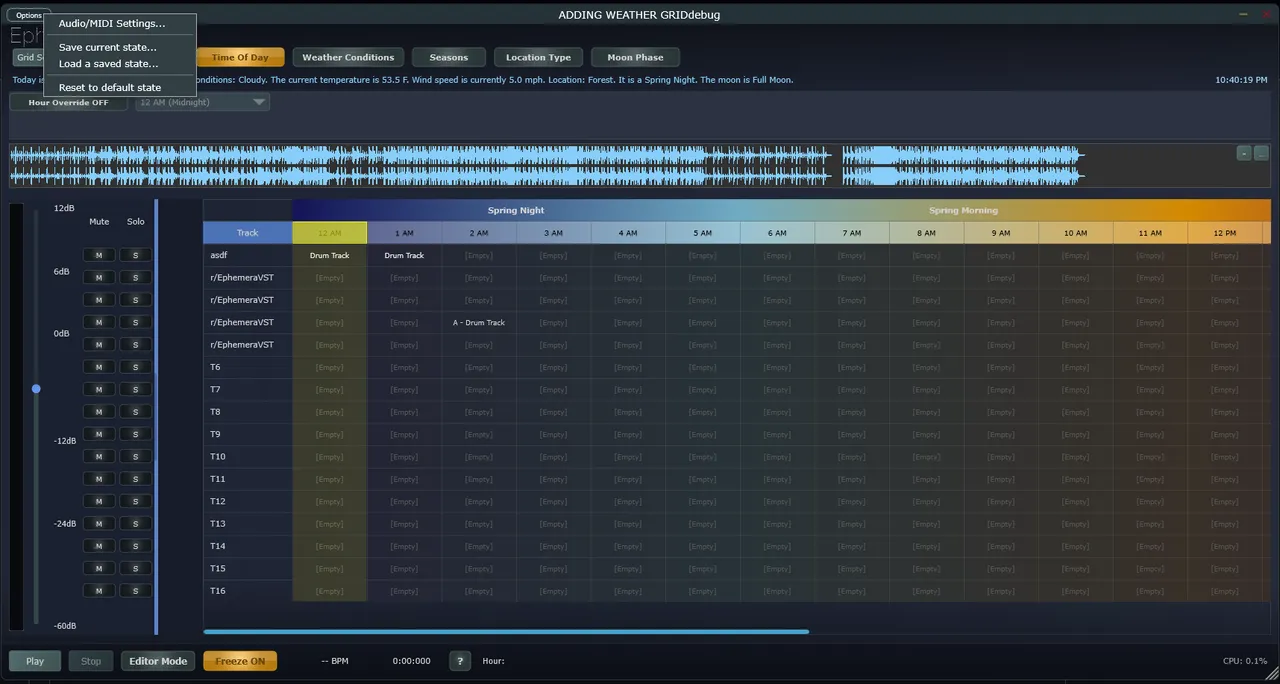Switch to the Weather Conditions tab
The height and width of the screenshot is (684, 1280).
[x=348, y=57]
